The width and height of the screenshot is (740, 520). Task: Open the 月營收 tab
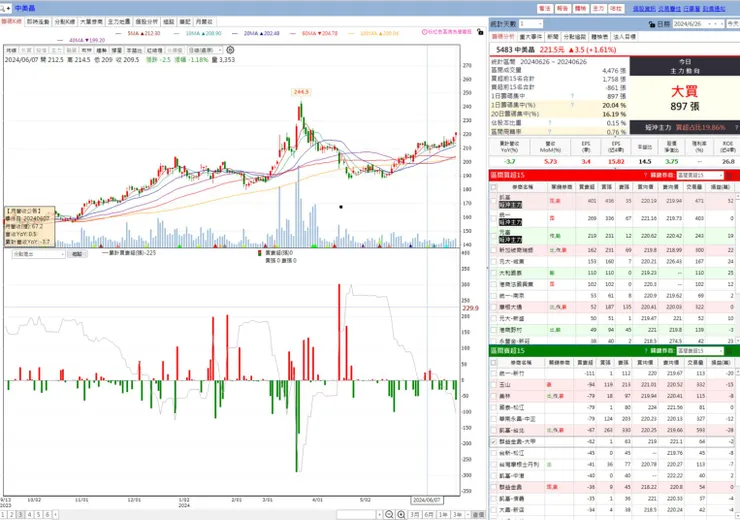(x=204, y=22)
